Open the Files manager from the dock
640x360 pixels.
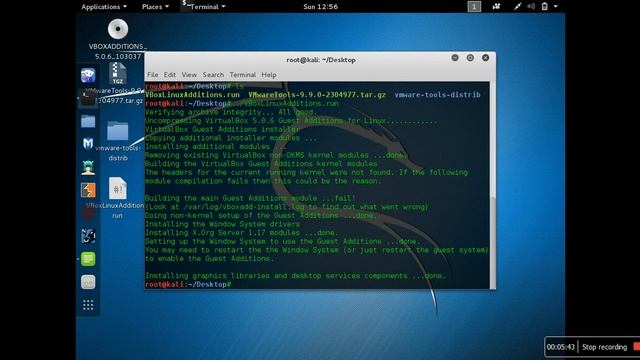click(x=88, y=121)
